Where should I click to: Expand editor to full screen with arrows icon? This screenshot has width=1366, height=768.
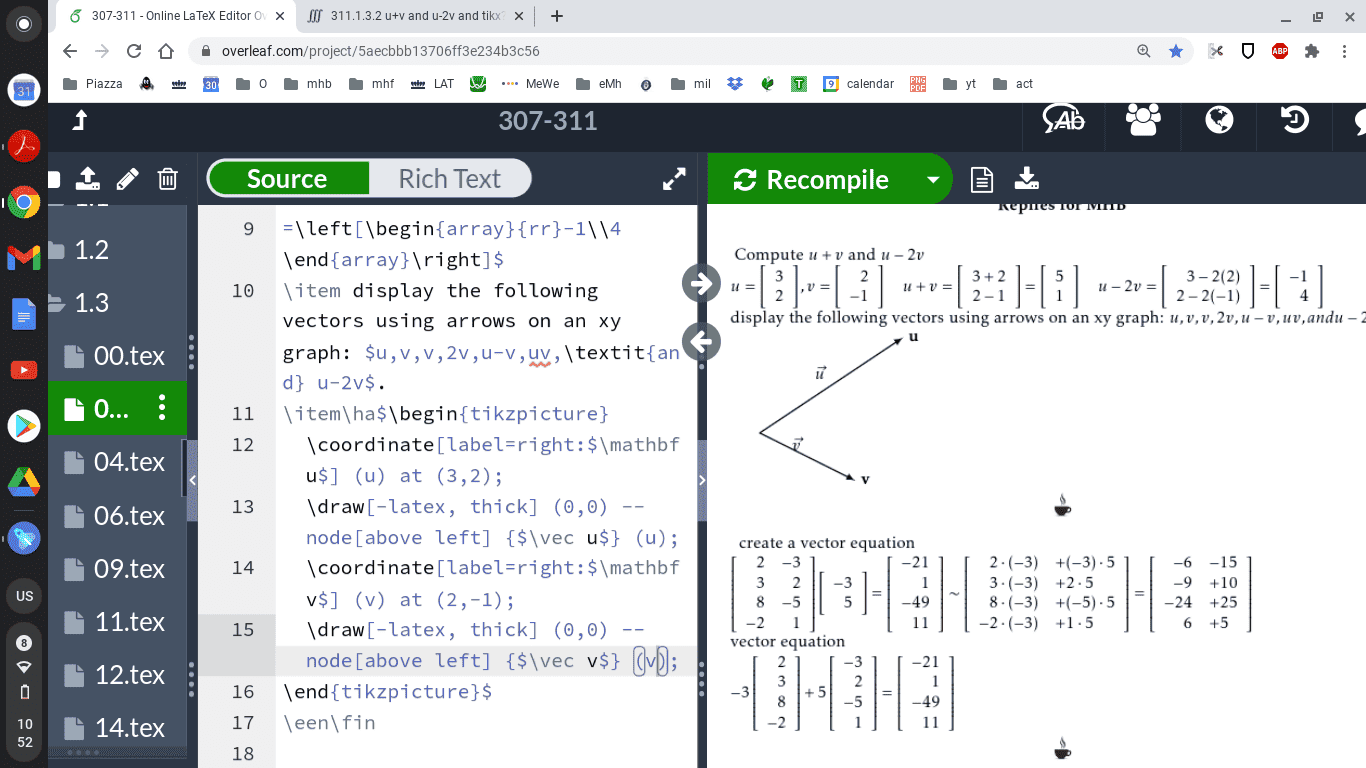tap(675, 179)
